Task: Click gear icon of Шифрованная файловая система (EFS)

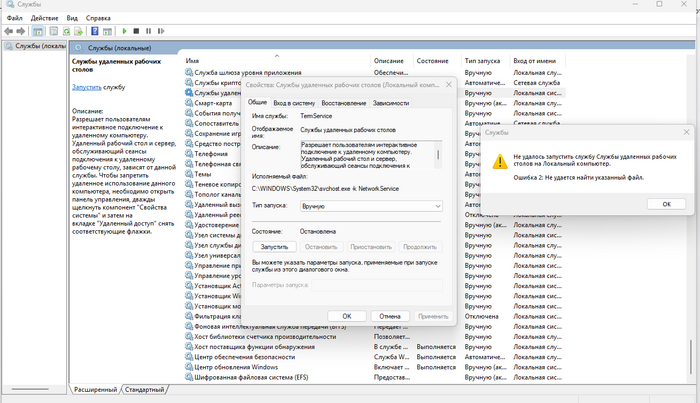Action: coord(189,377)
